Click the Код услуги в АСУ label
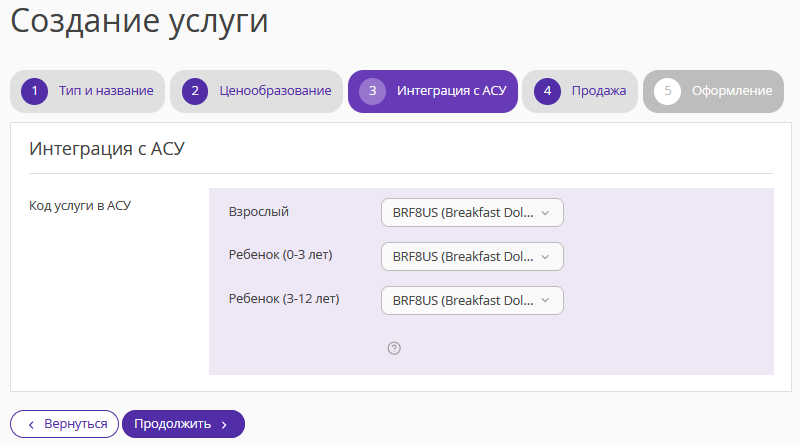Viewport: 800px width, 445px height. click(x=80, y=206)
